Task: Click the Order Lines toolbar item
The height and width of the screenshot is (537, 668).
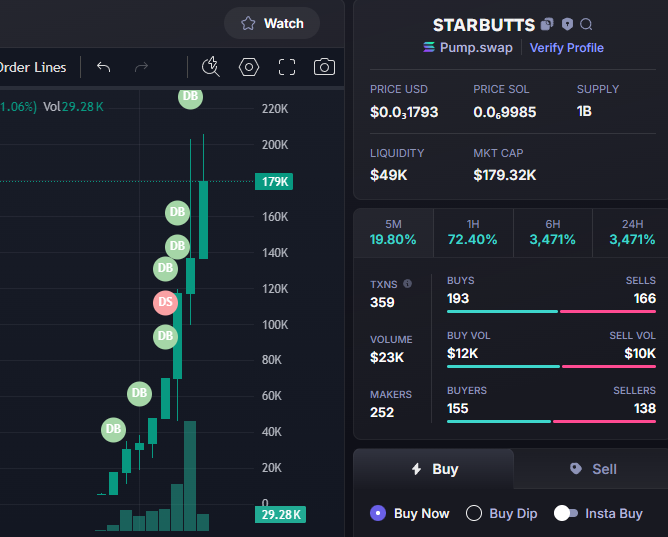Action: point(33,67)
